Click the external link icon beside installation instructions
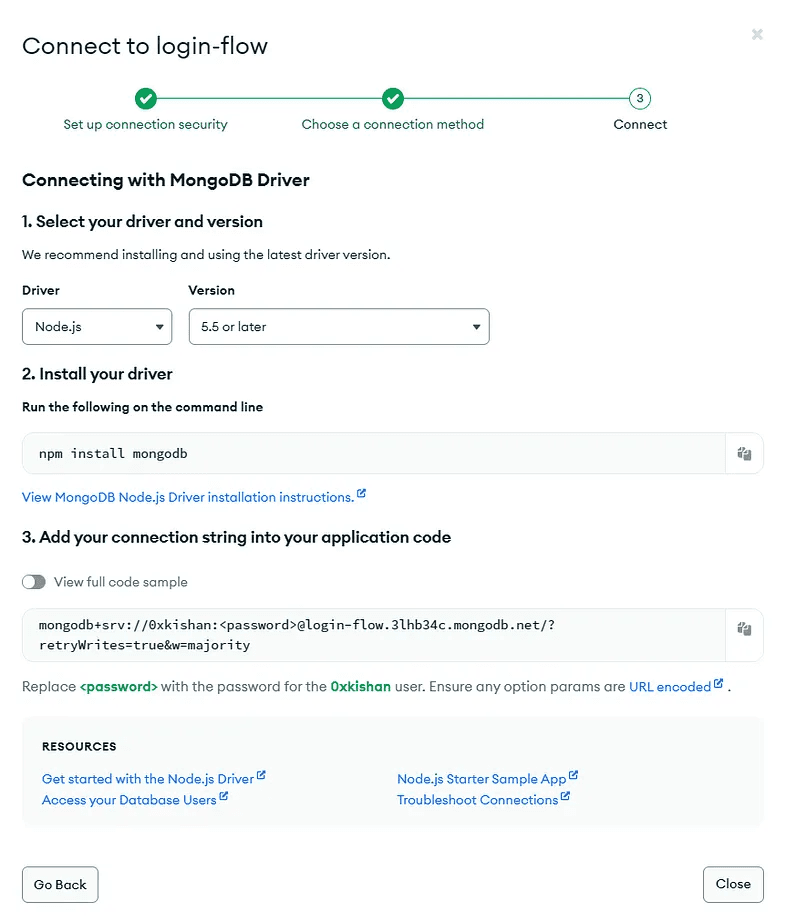 click(x=362, y=494)
